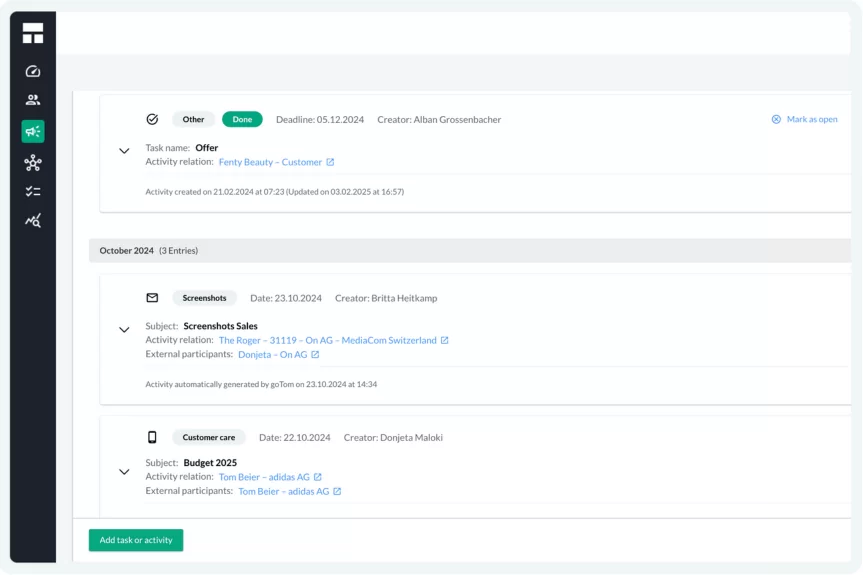The height and width of the screenshot is (575, 863).
Task: Click the goTom logo icon in sidebar
Action: (x=33, y=33)
